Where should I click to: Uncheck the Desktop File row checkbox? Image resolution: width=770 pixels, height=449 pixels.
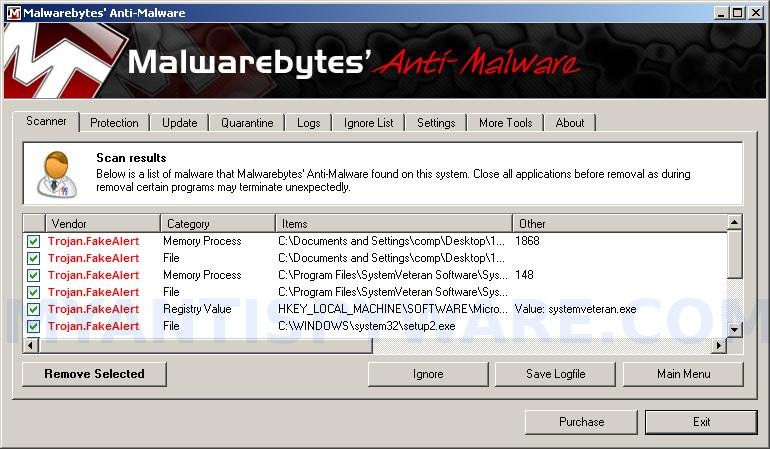[33, 258]
